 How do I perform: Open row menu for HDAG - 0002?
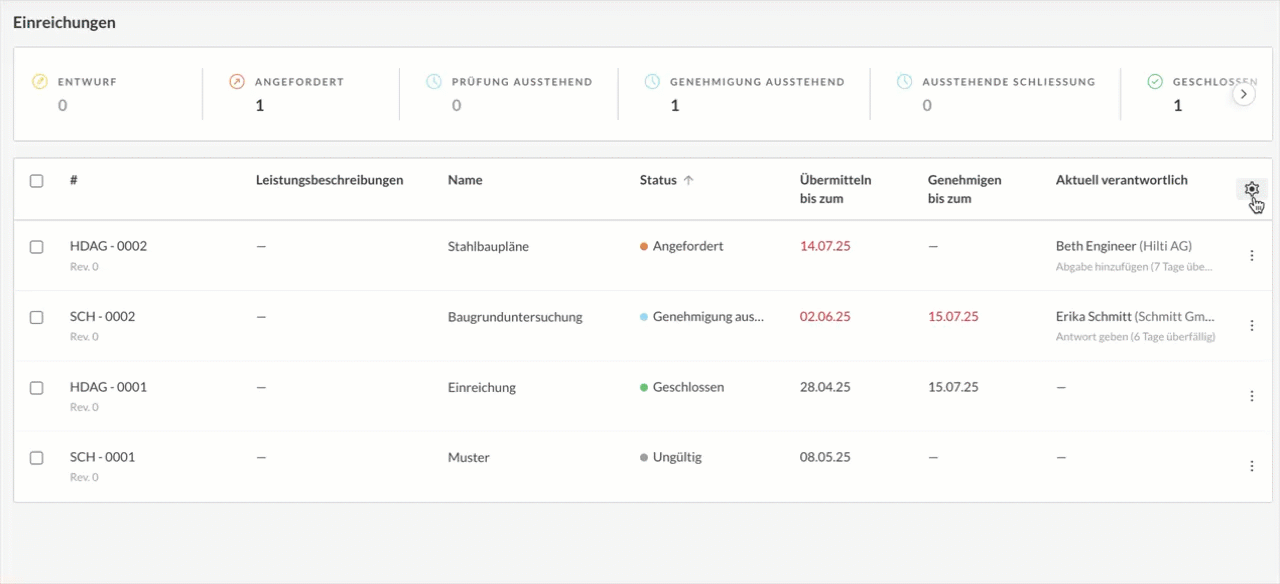(1251, 256)
